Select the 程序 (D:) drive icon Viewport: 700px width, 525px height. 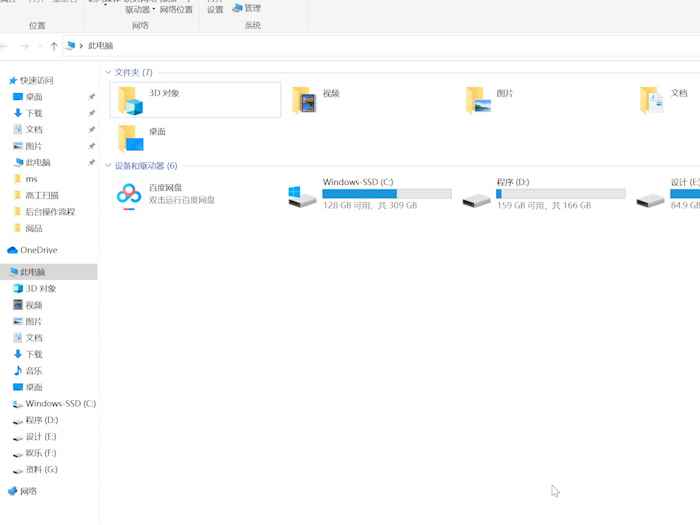(x=476, y=196)
